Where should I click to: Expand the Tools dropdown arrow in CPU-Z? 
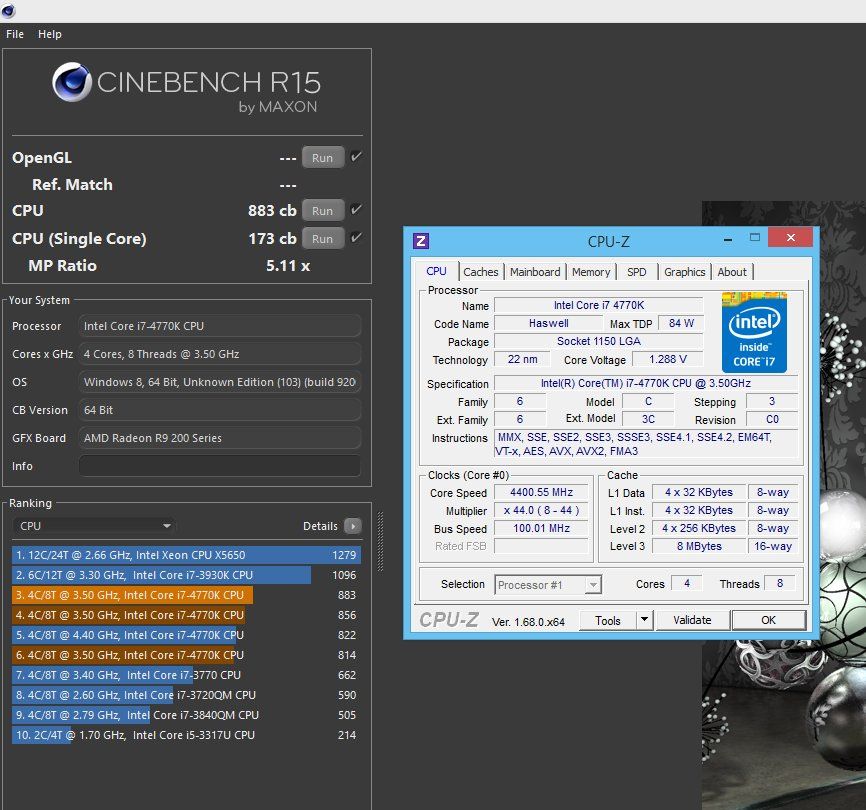point(644,620)
